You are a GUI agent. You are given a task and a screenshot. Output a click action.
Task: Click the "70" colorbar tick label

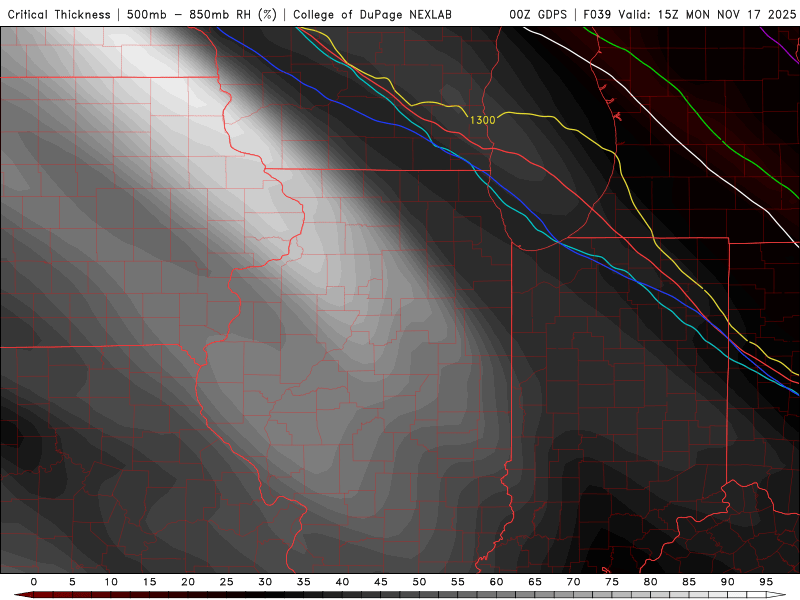pos(573,582)
